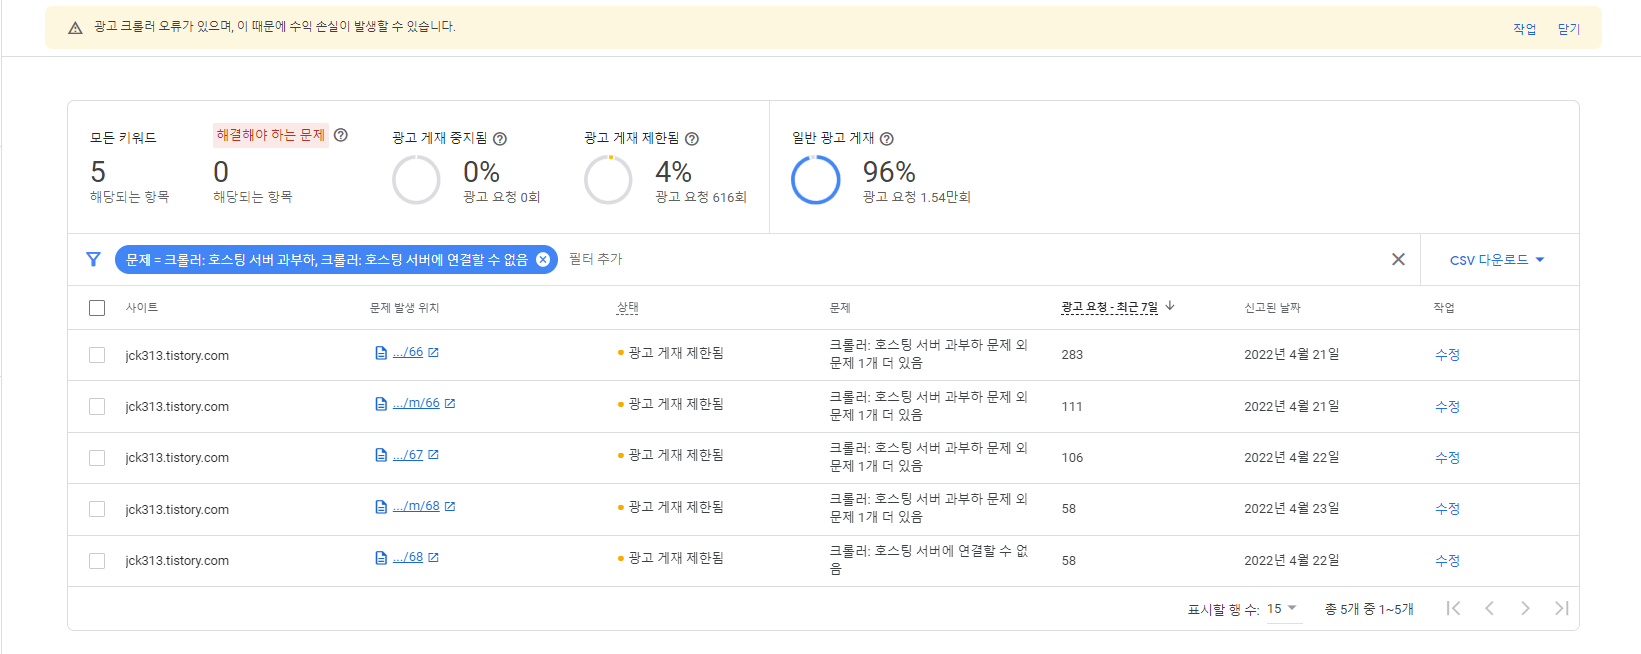Click external-link icon beside .../m/66
This screenshot has width=1641, height=654.
[450, 403]
